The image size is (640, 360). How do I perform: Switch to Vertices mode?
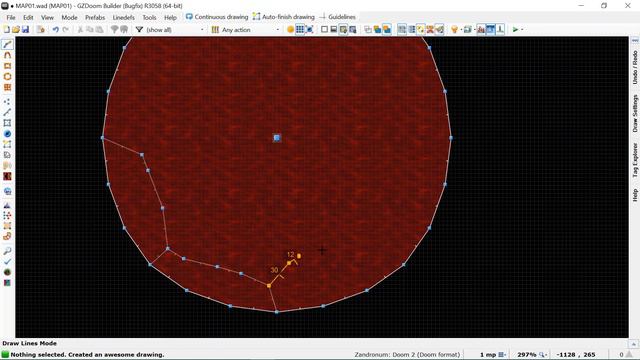coord(7,101)
